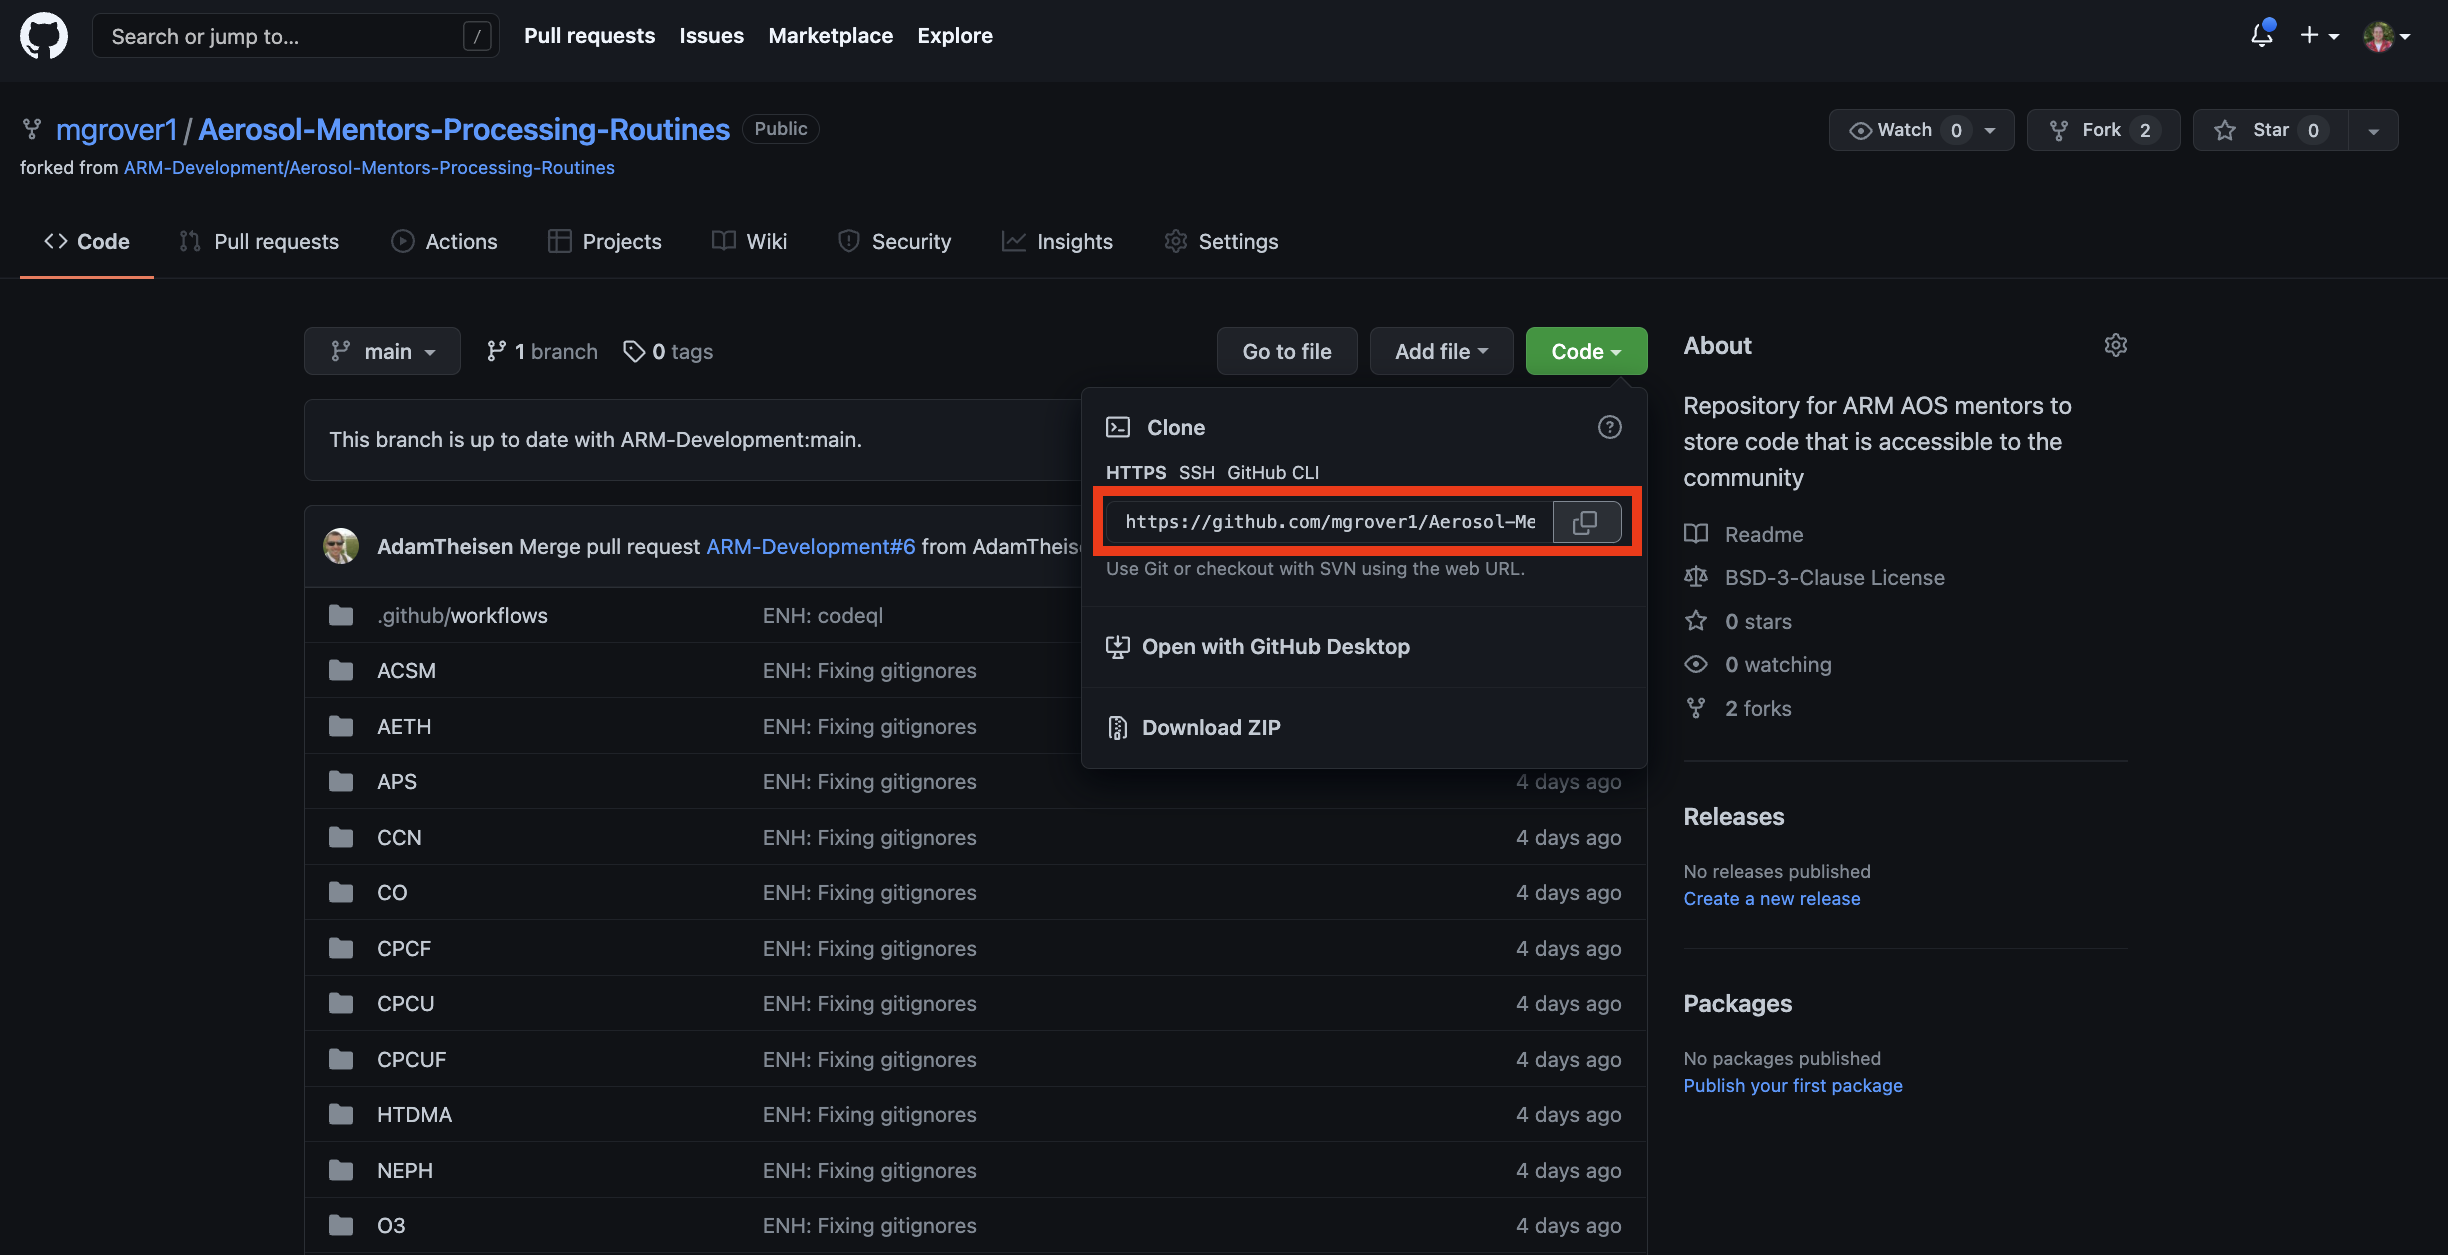Click AdamTheisen's avatar image

click(341, 546)
